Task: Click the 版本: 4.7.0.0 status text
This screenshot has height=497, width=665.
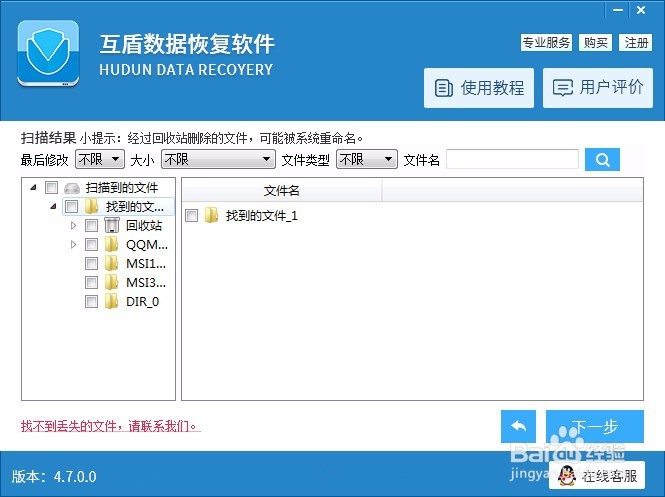Action: [x=54, y=477]
